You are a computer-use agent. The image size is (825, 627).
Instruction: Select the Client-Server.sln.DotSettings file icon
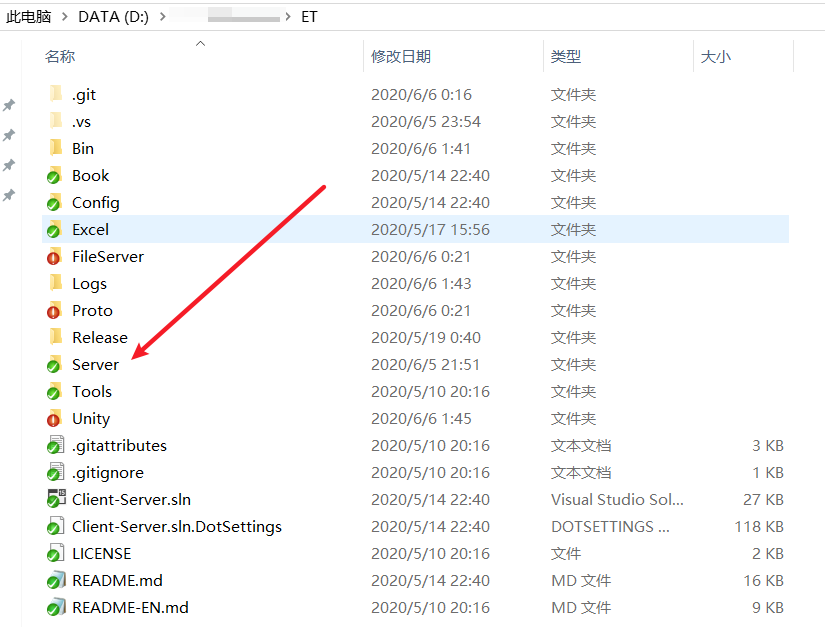(x=55, y=526)
